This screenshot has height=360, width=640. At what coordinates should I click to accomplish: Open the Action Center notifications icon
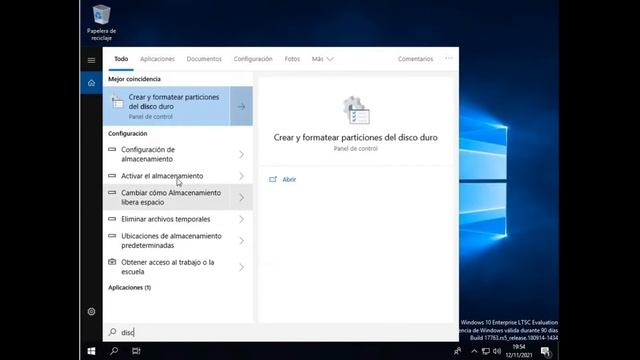point(545,351)
